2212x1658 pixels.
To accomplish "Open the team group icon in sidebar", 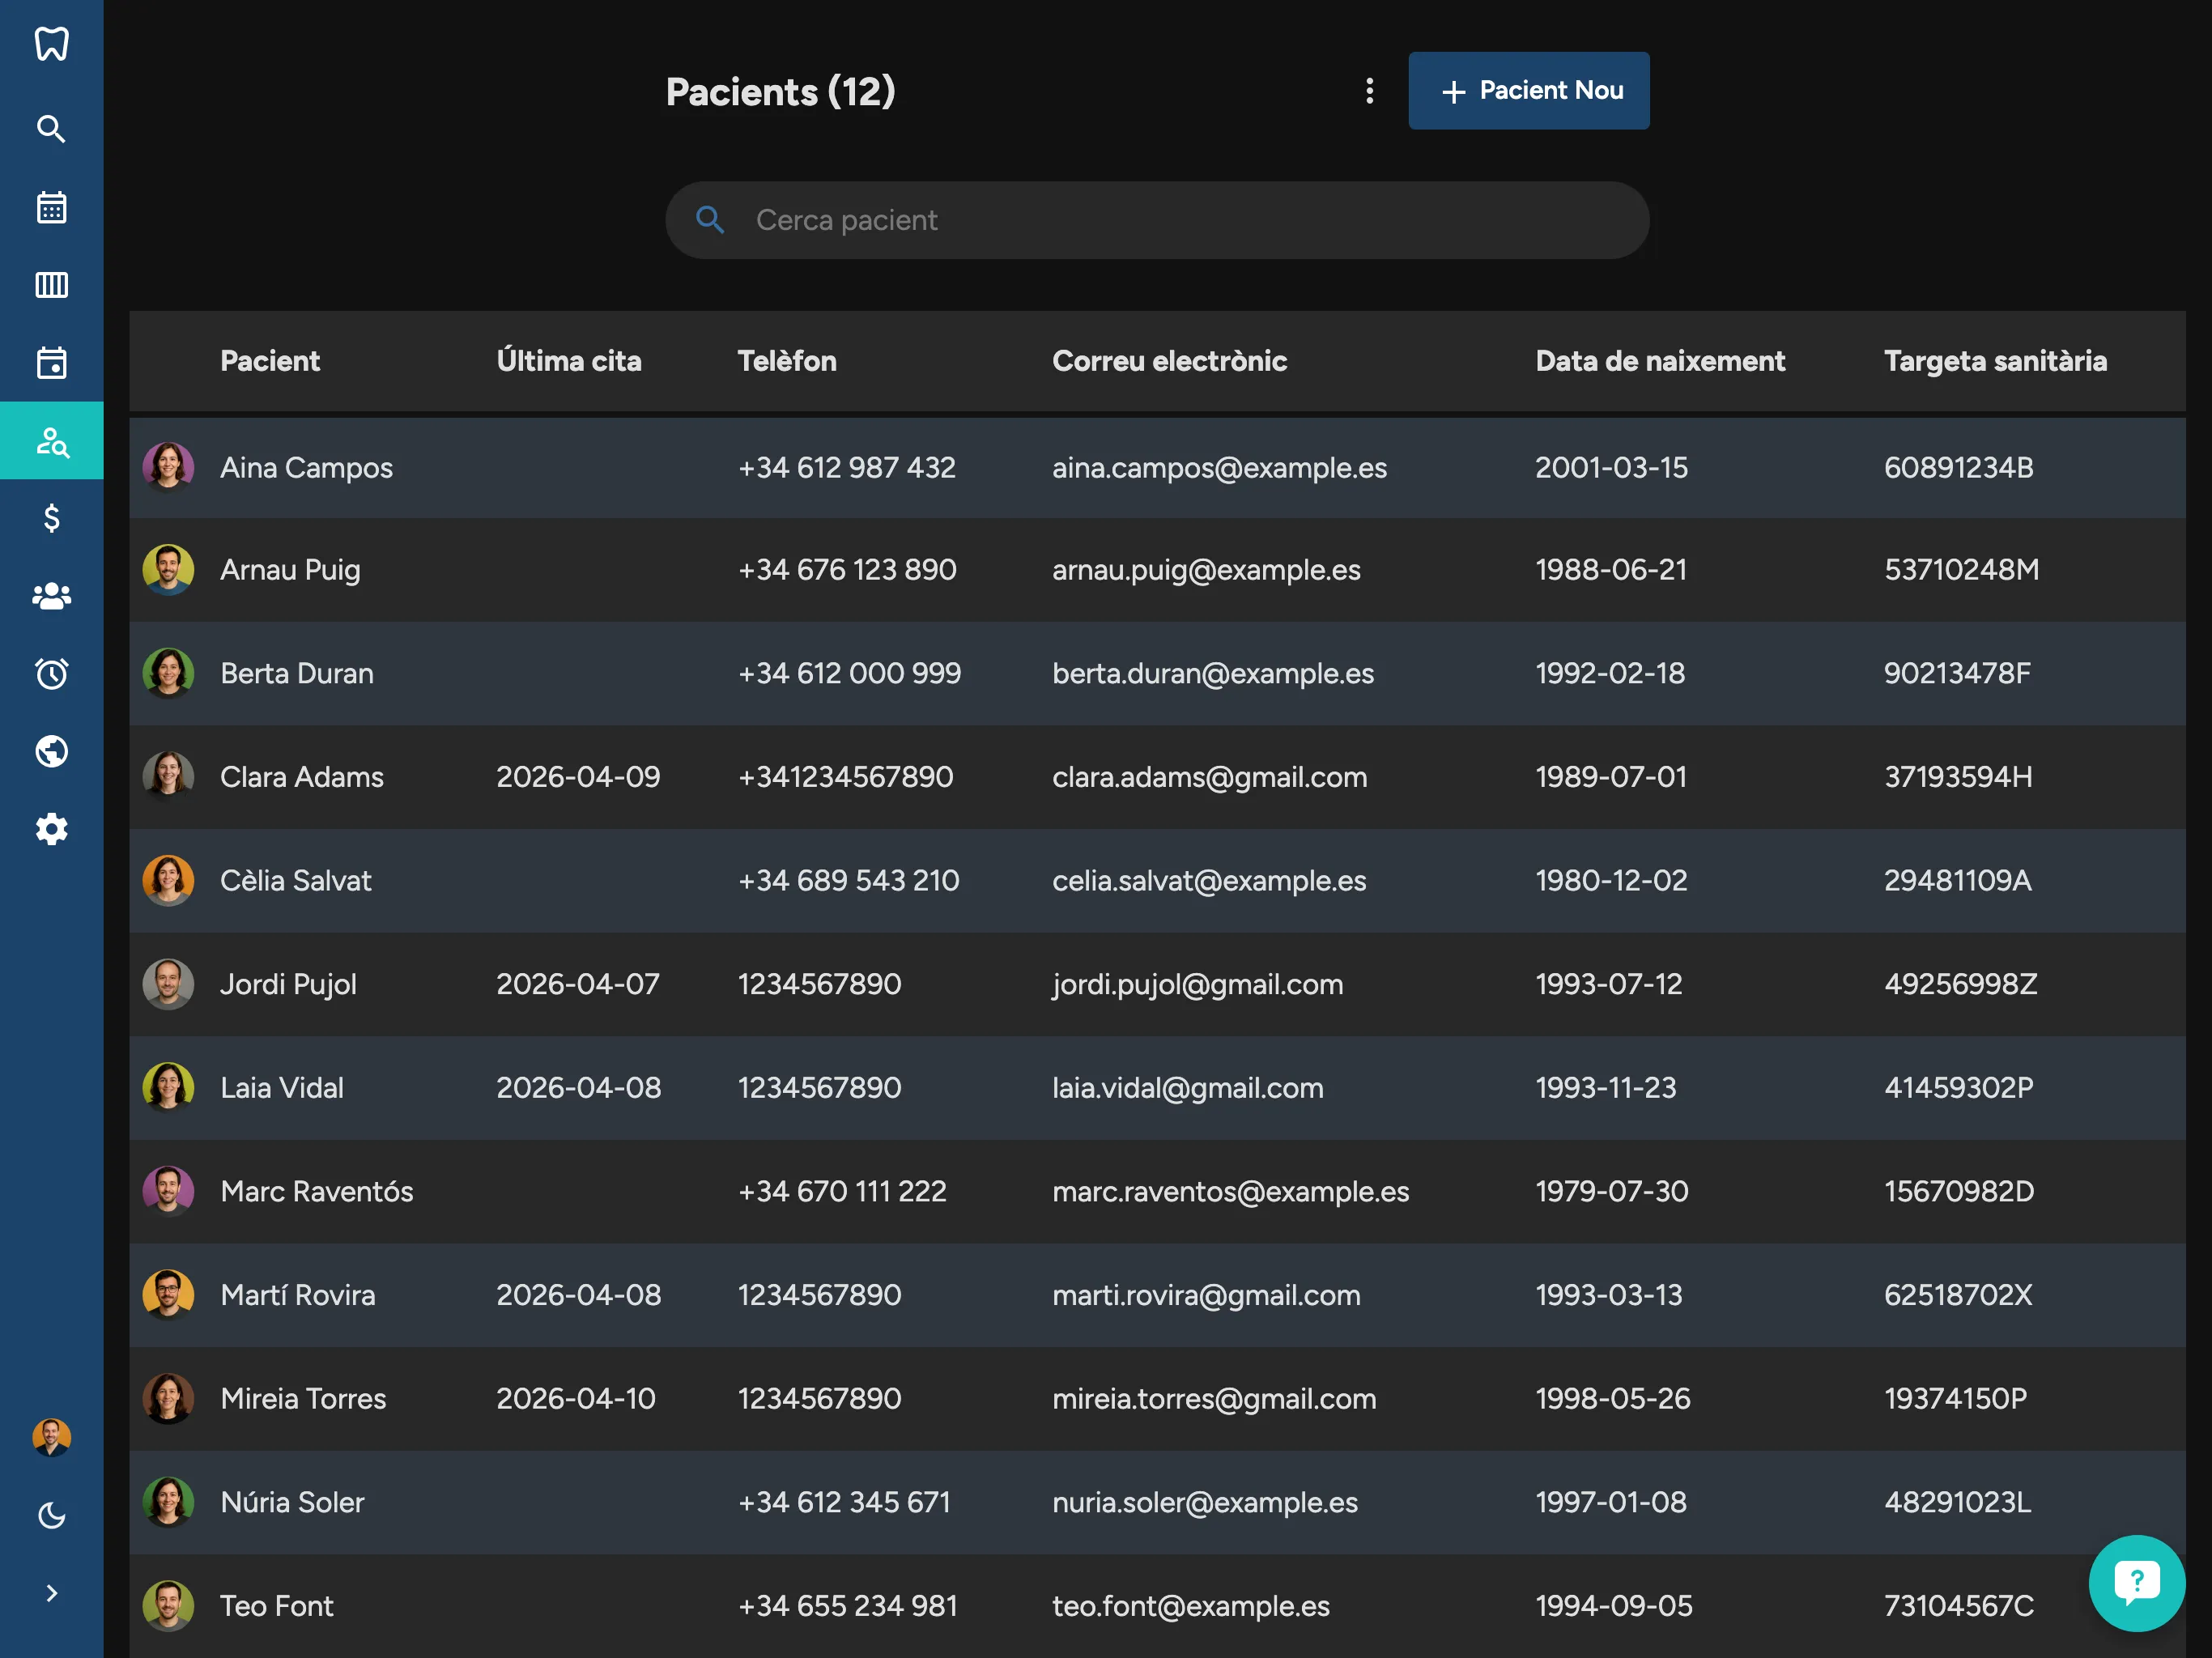I will [51, 596].
